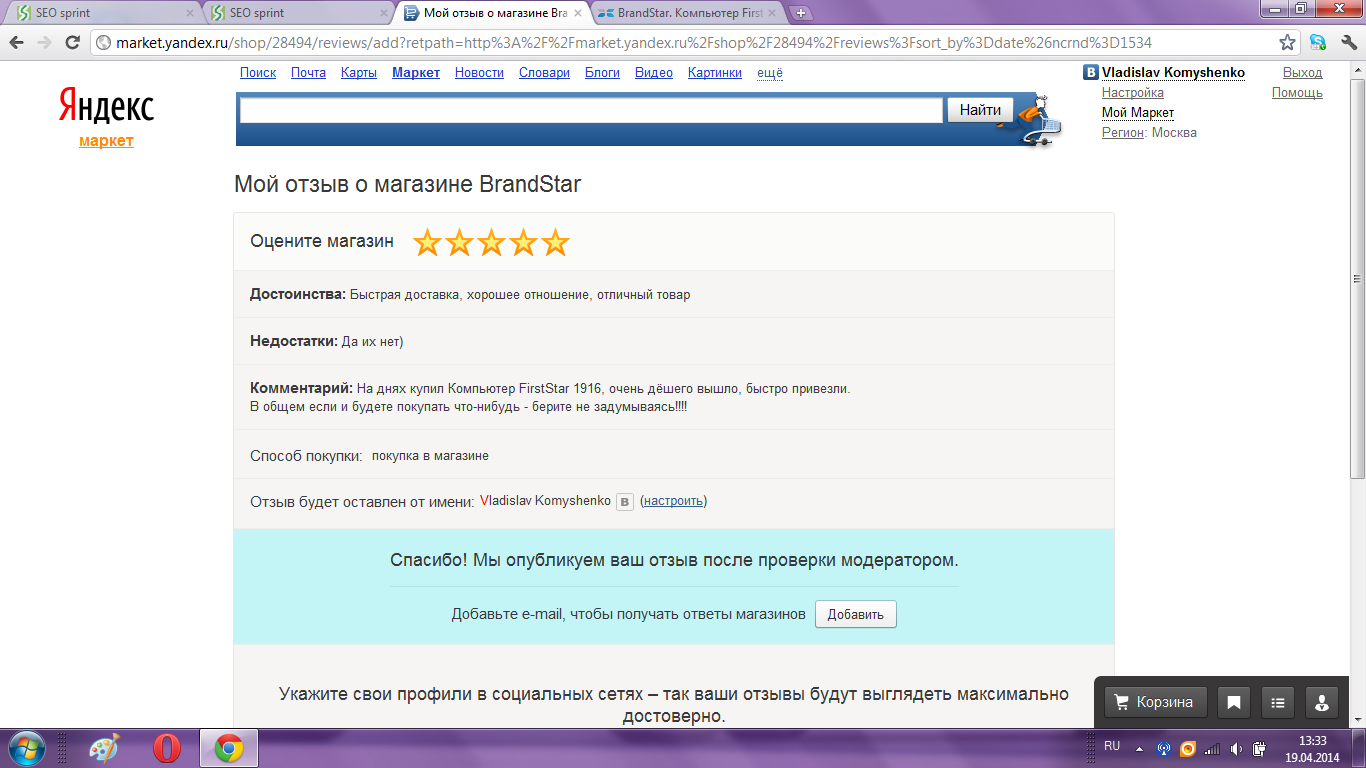Screen dimensions: 1366x768
Task: Open the Блоги service link
Action: (x=602, y=73)
